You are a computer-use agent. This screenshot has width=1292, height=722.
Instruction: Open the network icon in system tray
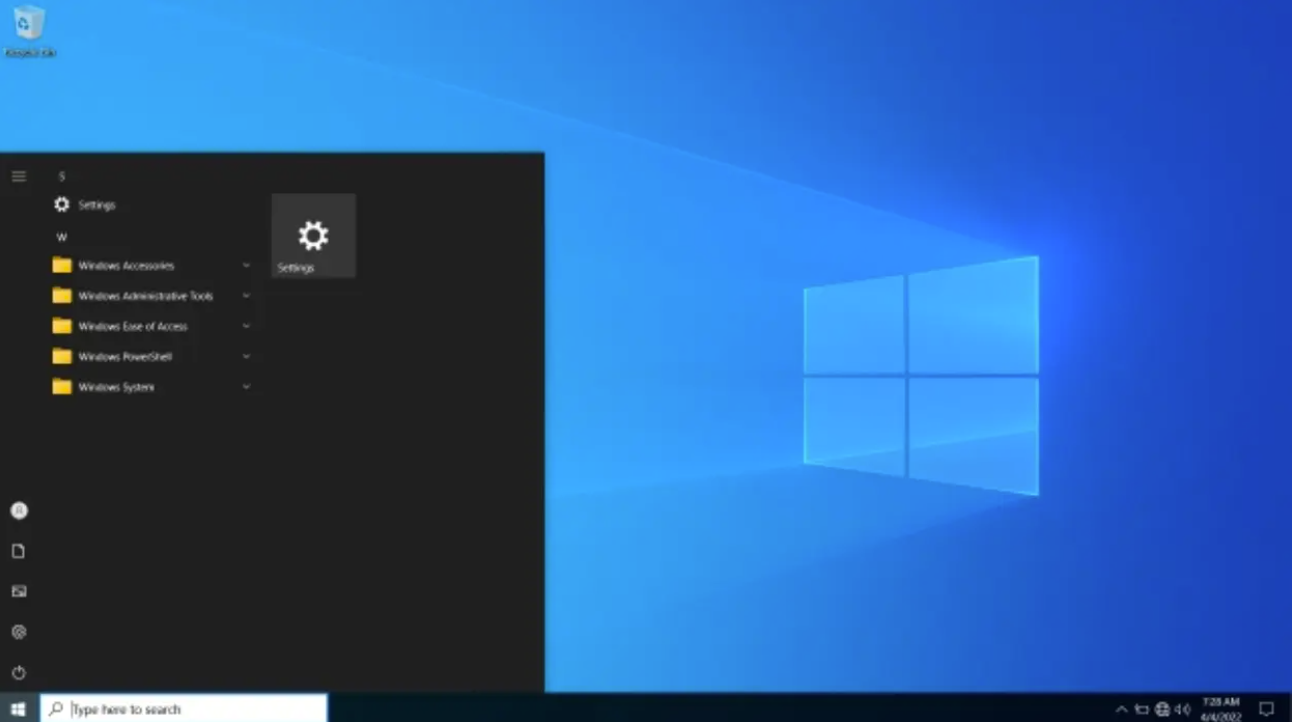click(x=1162, y=708)
